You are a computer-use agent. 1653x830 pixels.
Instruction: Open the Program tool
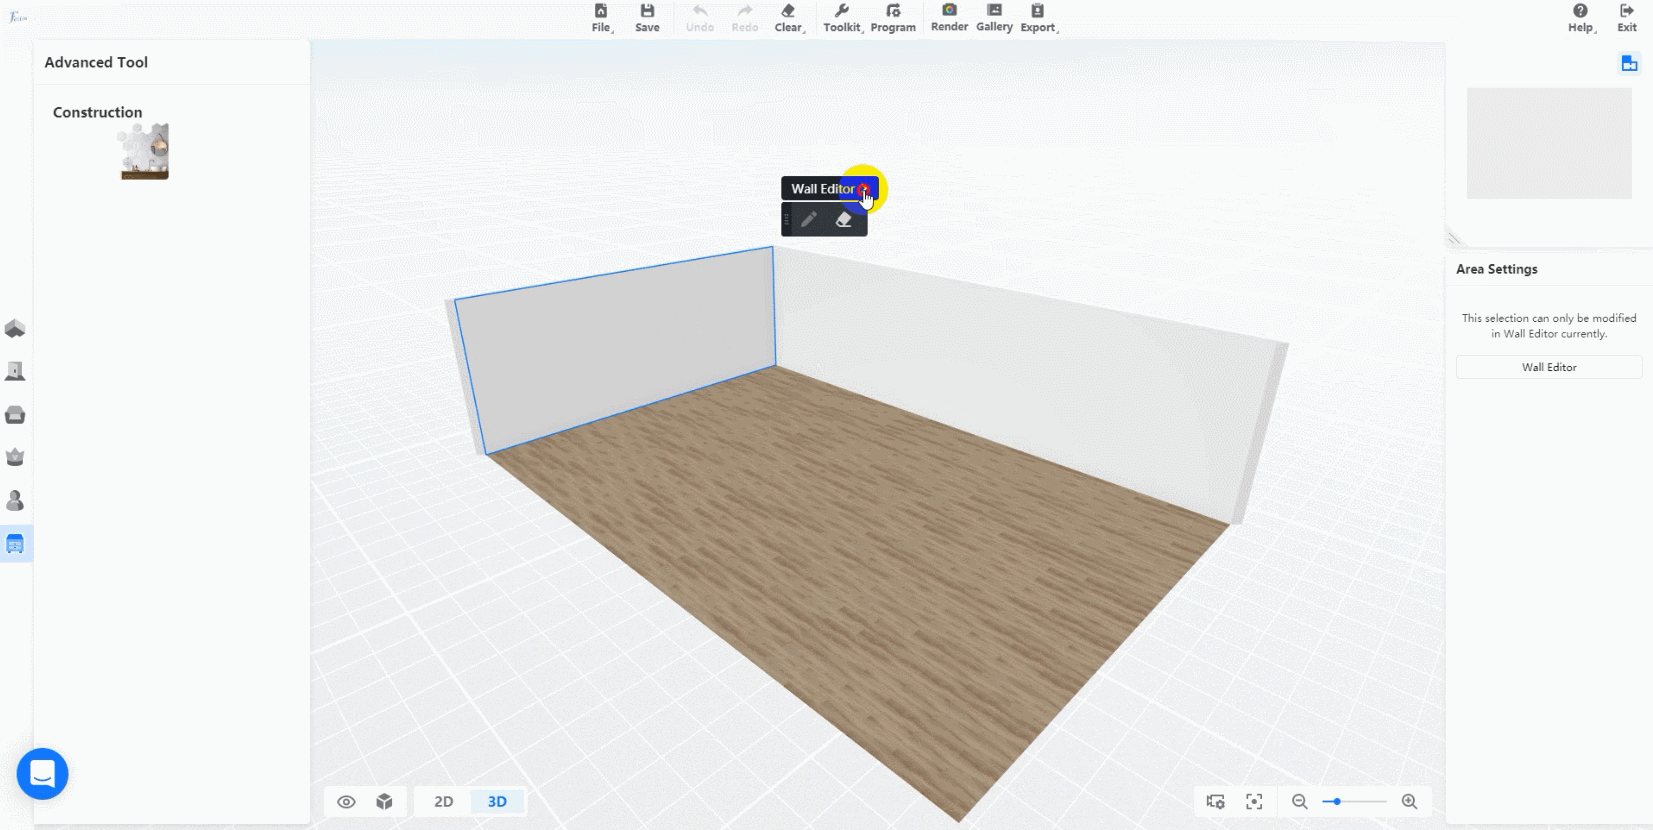click(893, 18)
